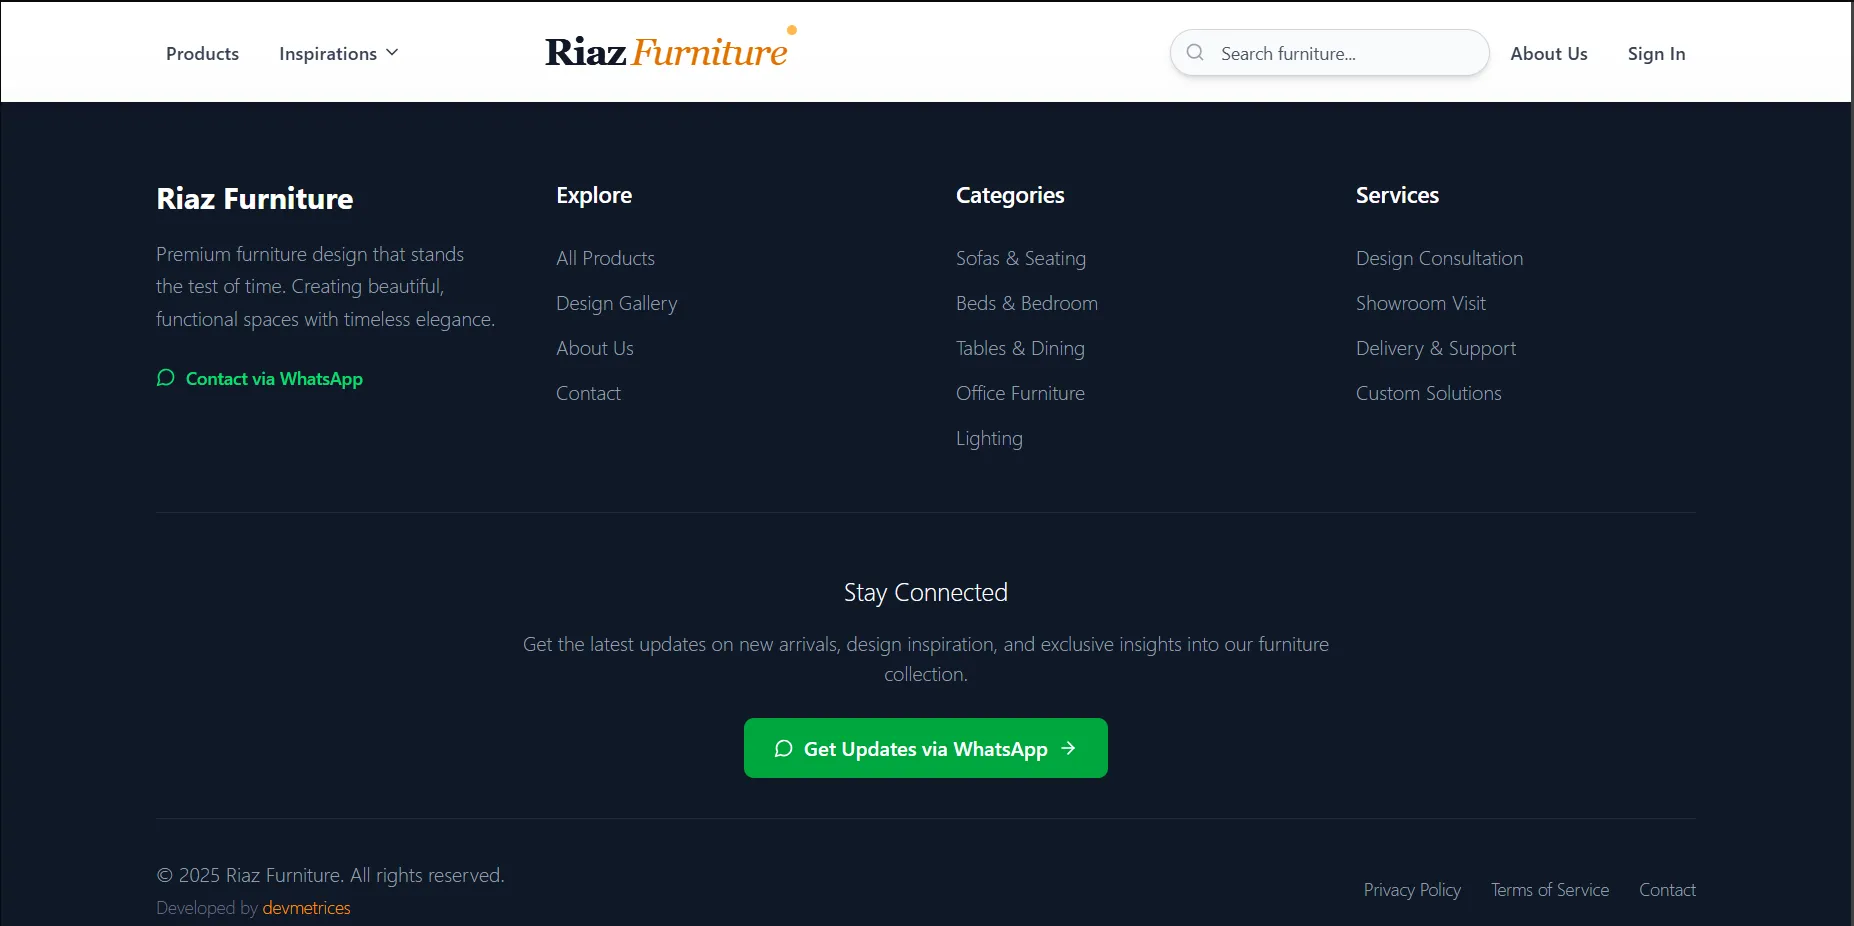The height and width of the screenshot is (926, 1854).
Task: Click the Services column heading
Action: click(1397, 195)
